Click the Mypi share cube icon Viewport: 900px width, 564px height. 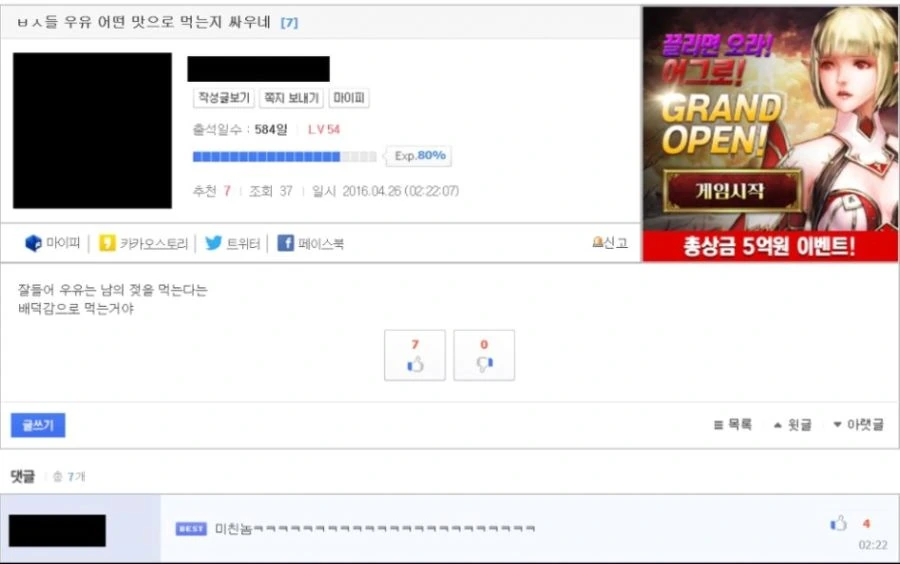point(33,243)
